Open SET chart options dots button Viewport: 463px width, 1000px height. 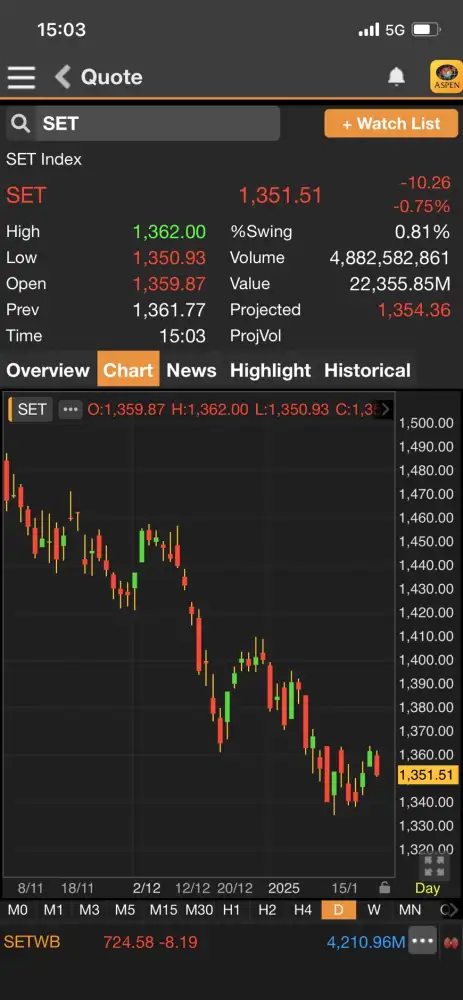pos(70,409)
